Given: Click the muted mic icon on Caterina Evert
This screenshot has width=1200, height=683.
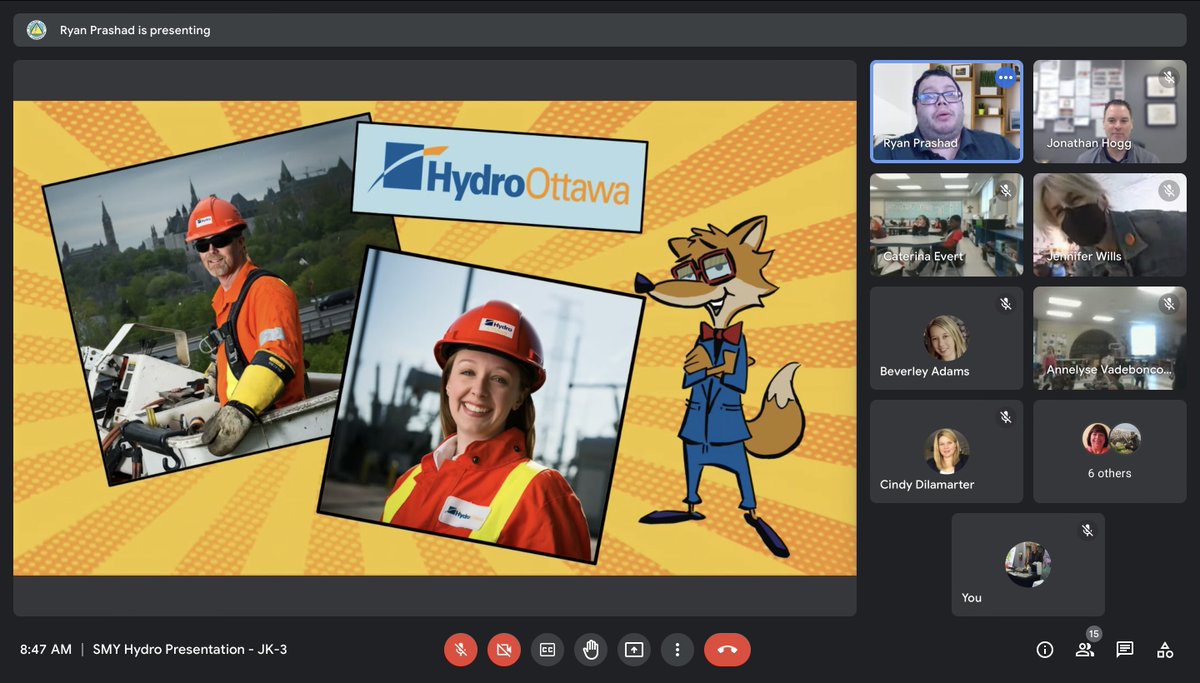Looking at the screenshot, I should point(1005,191).
